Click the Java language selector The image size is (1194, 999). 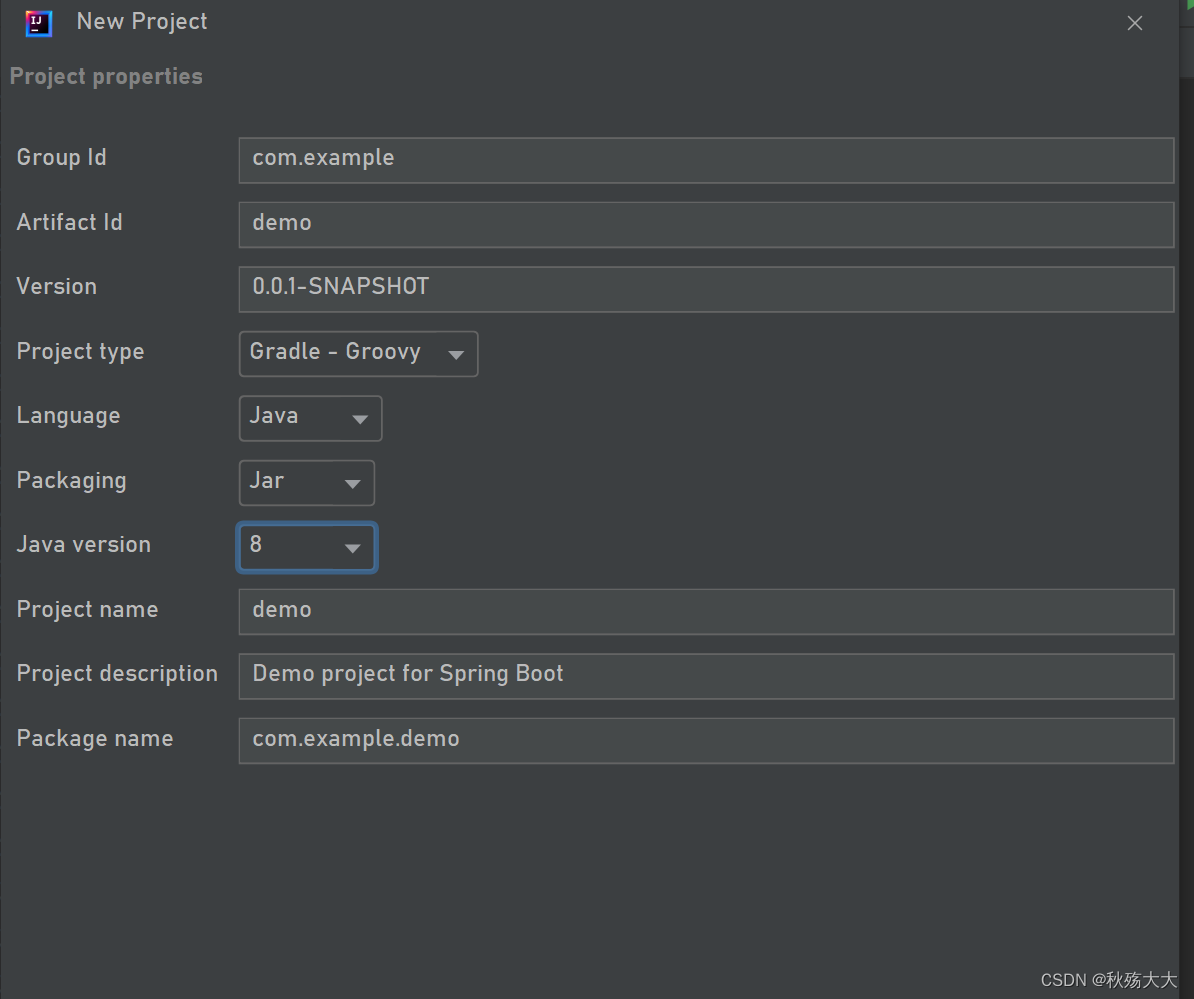pos(295,418)
